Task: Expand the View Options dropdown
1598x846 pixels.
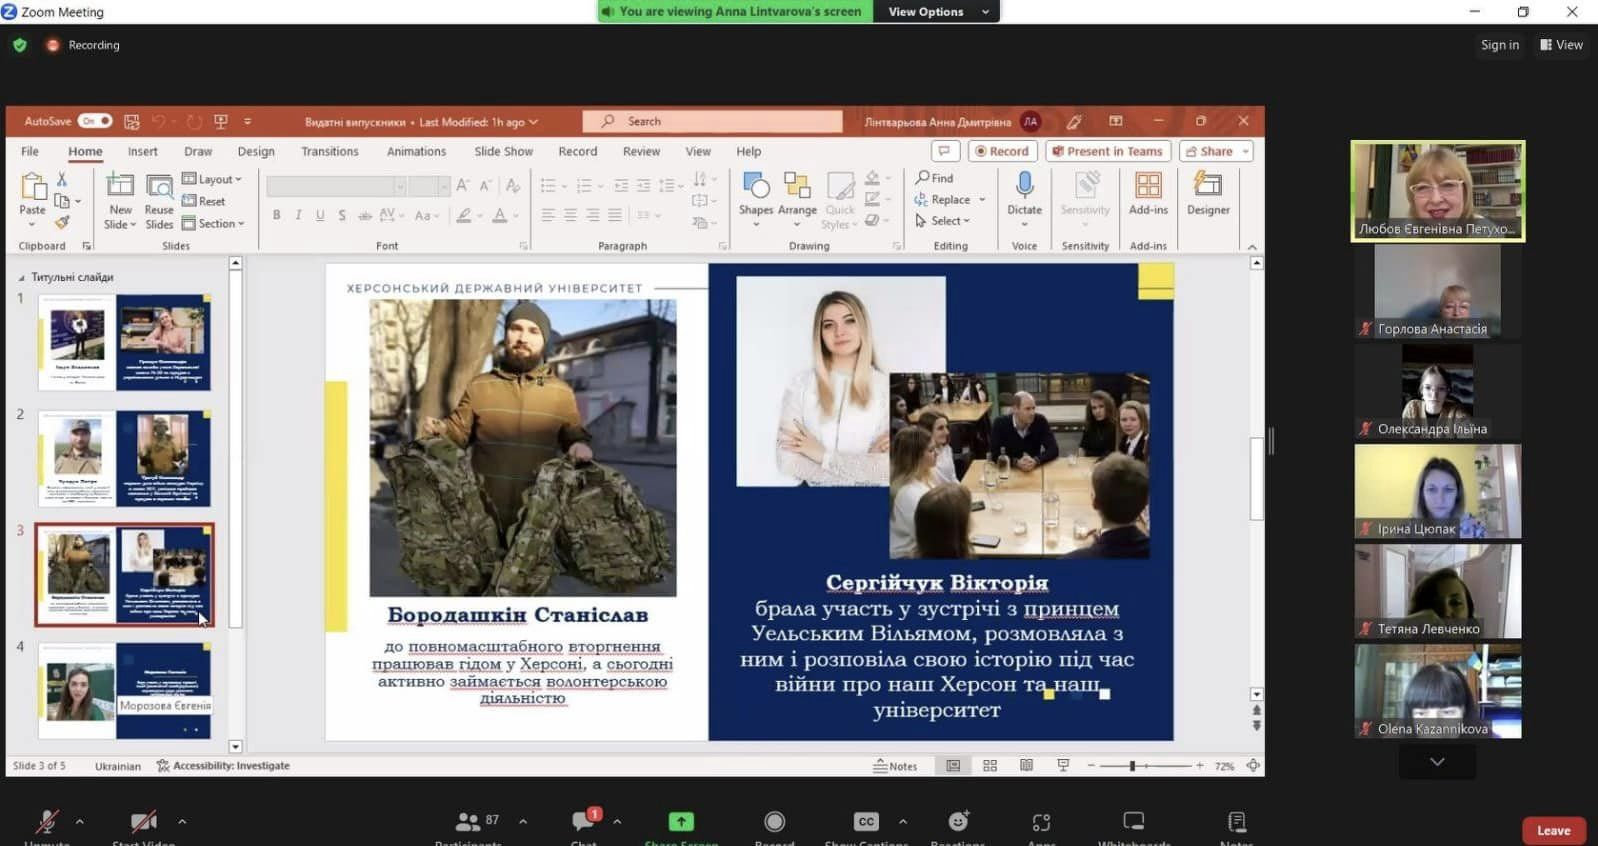Action: (x=938, y=12)
